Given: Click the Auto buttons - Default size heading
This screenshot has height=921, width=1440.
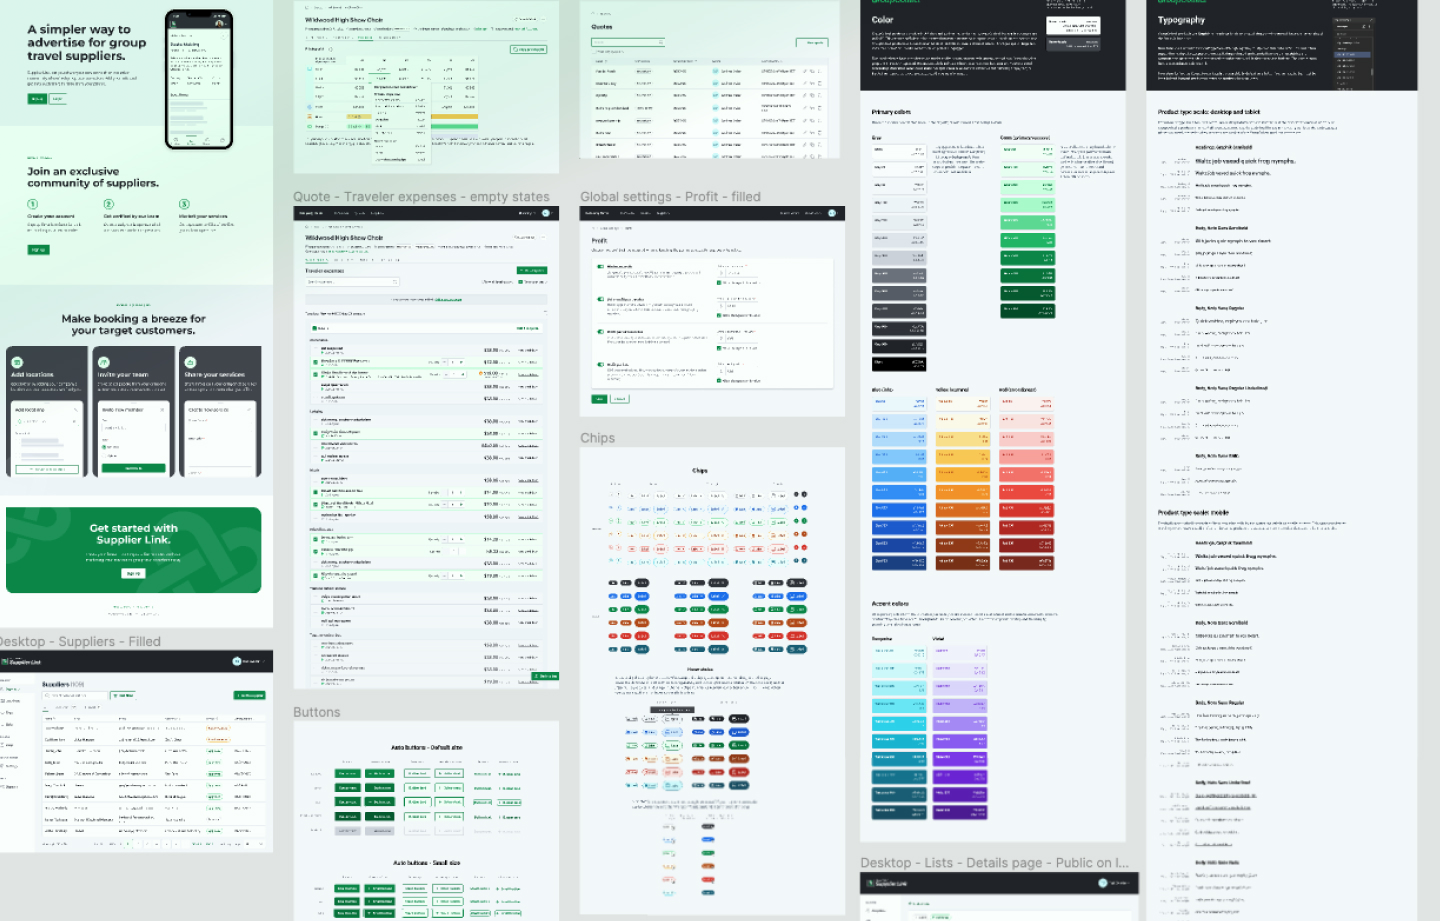Looking at the screenshot, I should (x=426, y=747).
